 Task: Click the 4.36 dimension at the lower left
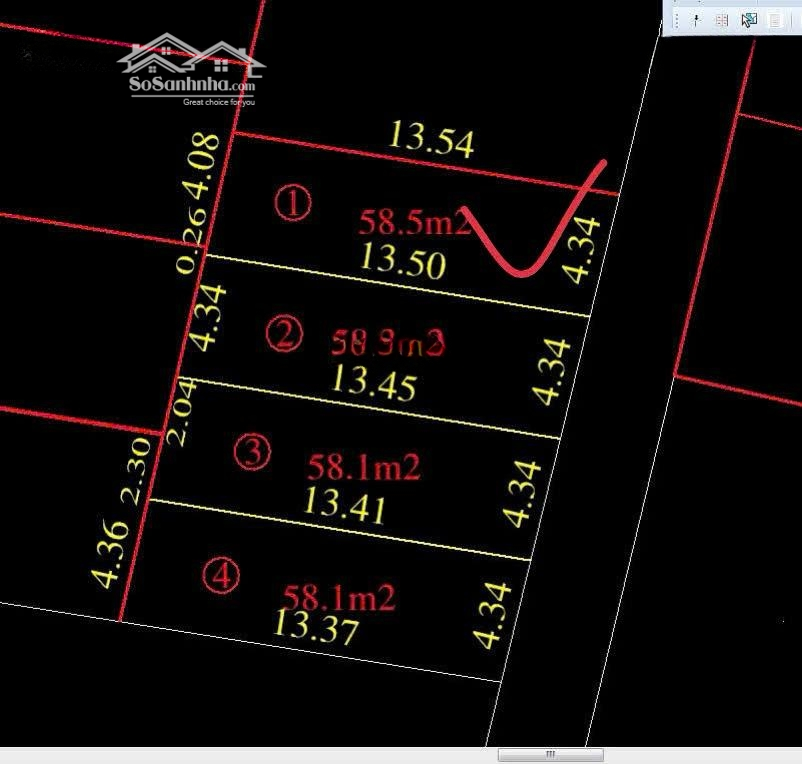coord(109,553)
